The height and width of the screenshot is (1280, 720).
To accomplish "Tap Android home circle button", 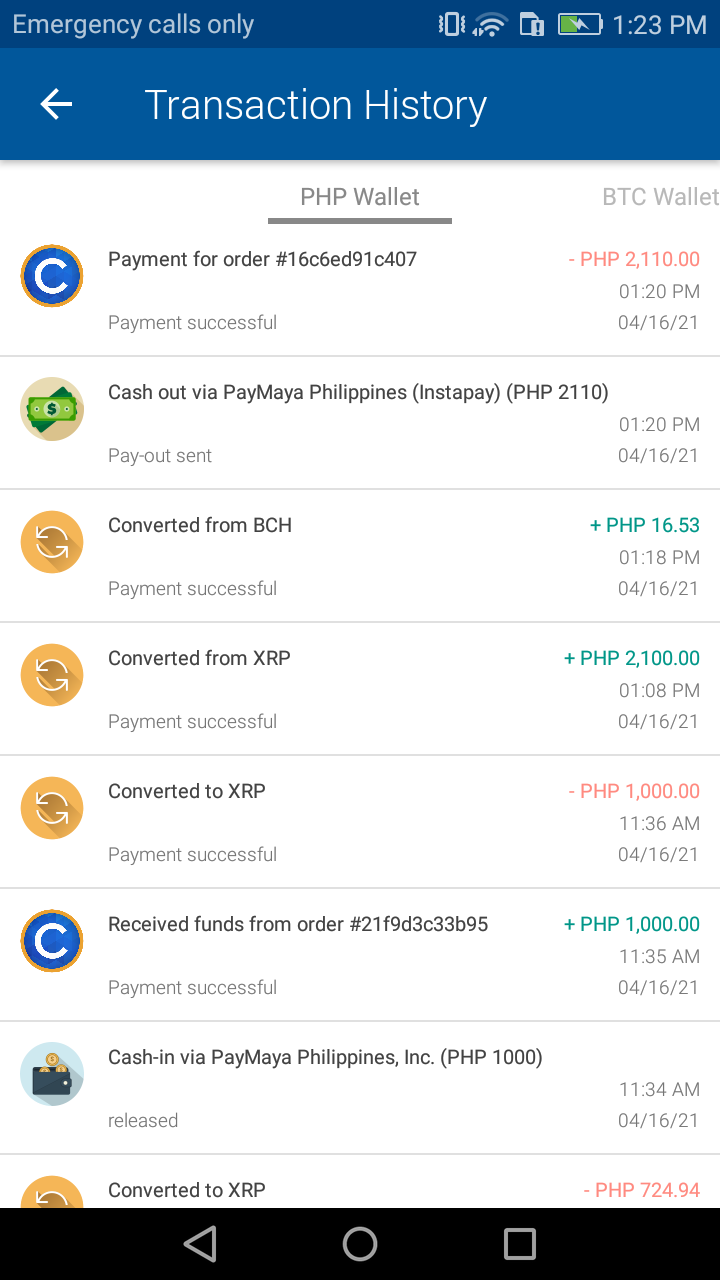I will coord(360,1244).
